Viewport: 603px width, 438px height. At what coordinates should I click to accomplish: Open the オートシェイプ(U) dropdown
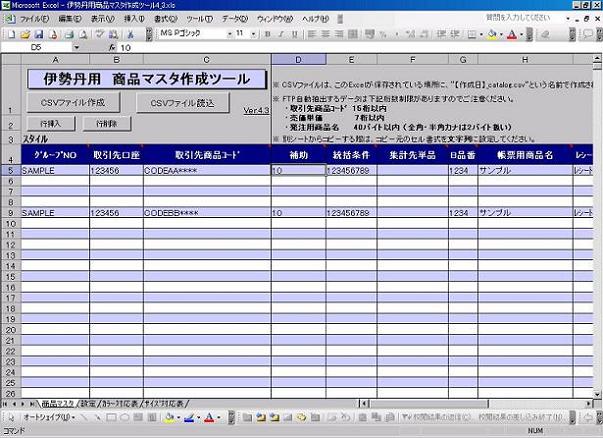[x=49, y=417]
